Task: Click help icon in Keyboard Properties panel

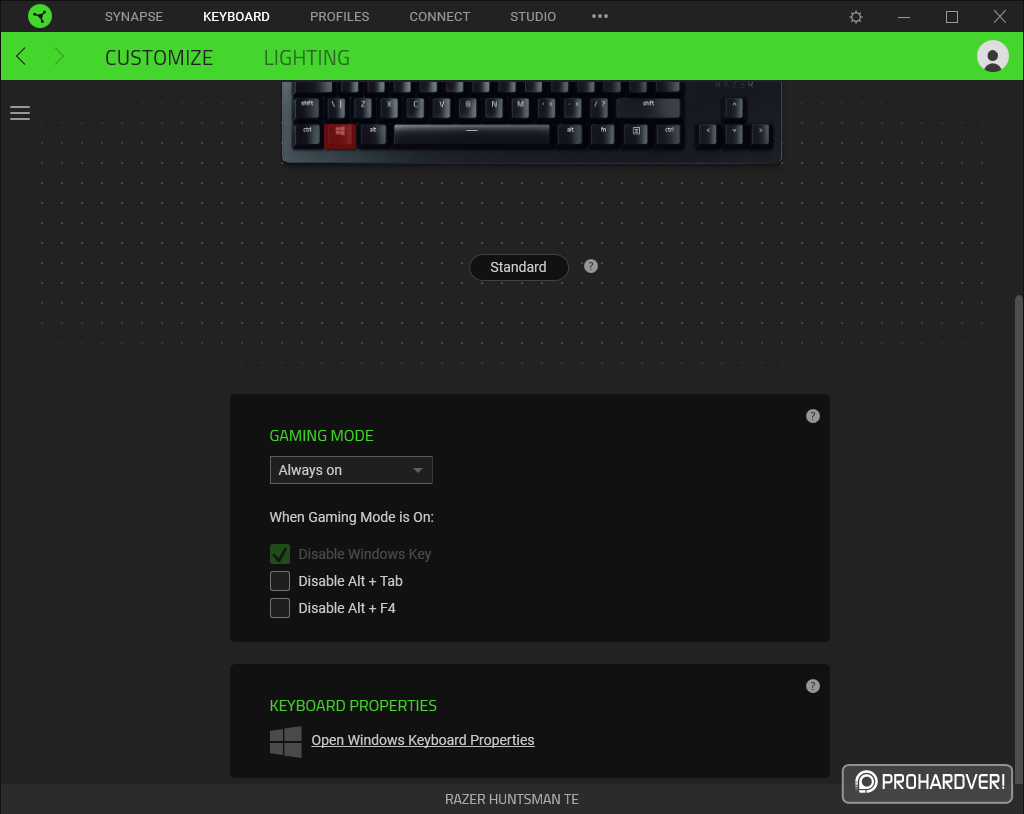Action: (x=812, y=686)
